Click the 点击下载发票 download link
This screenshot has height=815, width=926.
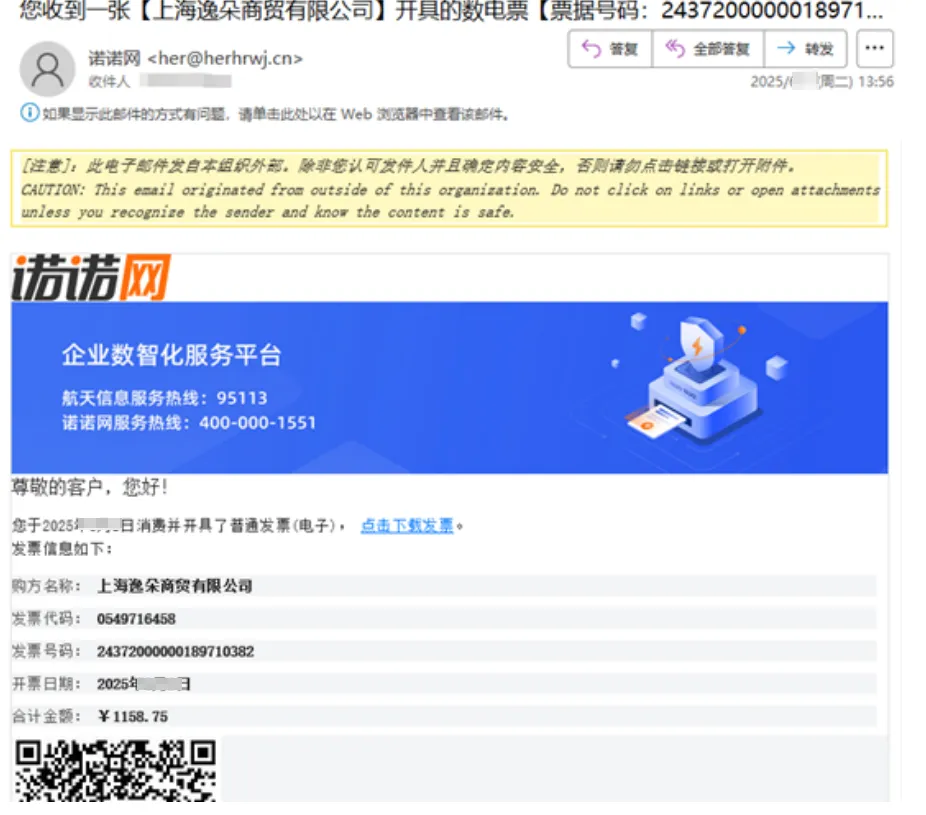(407, 526)
